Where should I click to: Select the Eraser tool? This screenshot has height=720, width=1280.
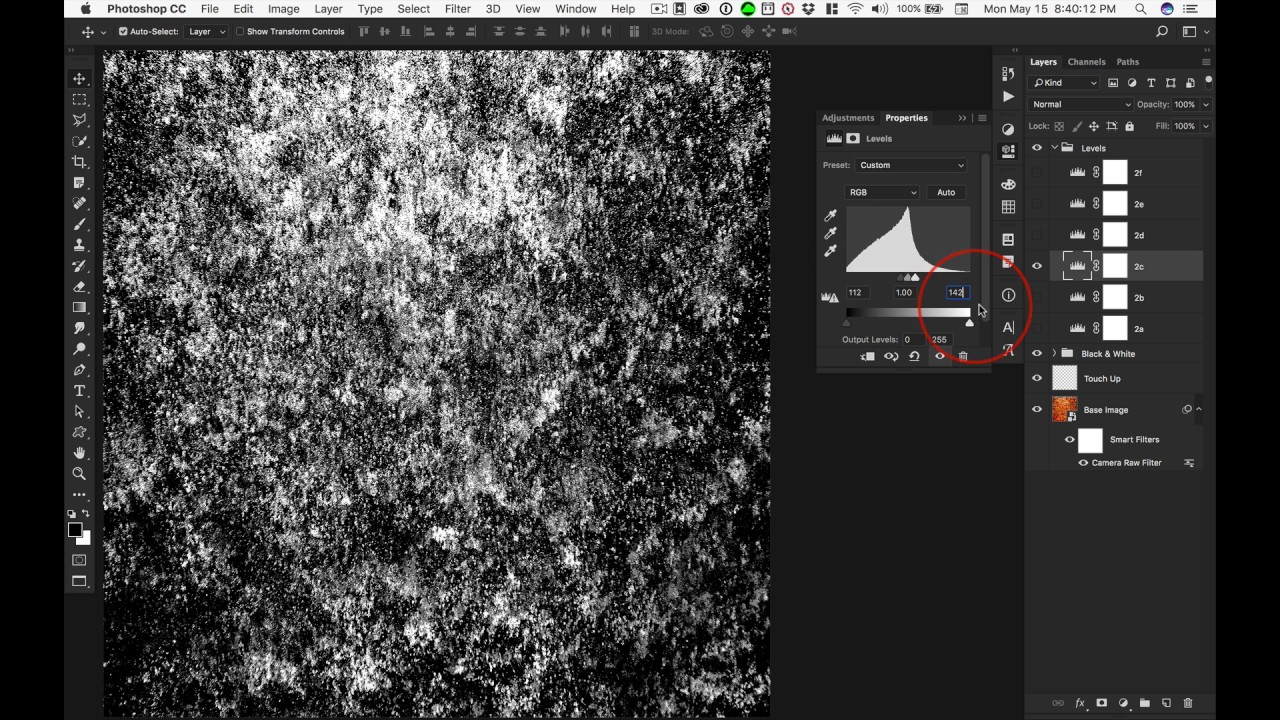pyautogui.click(x=79, y=287)
